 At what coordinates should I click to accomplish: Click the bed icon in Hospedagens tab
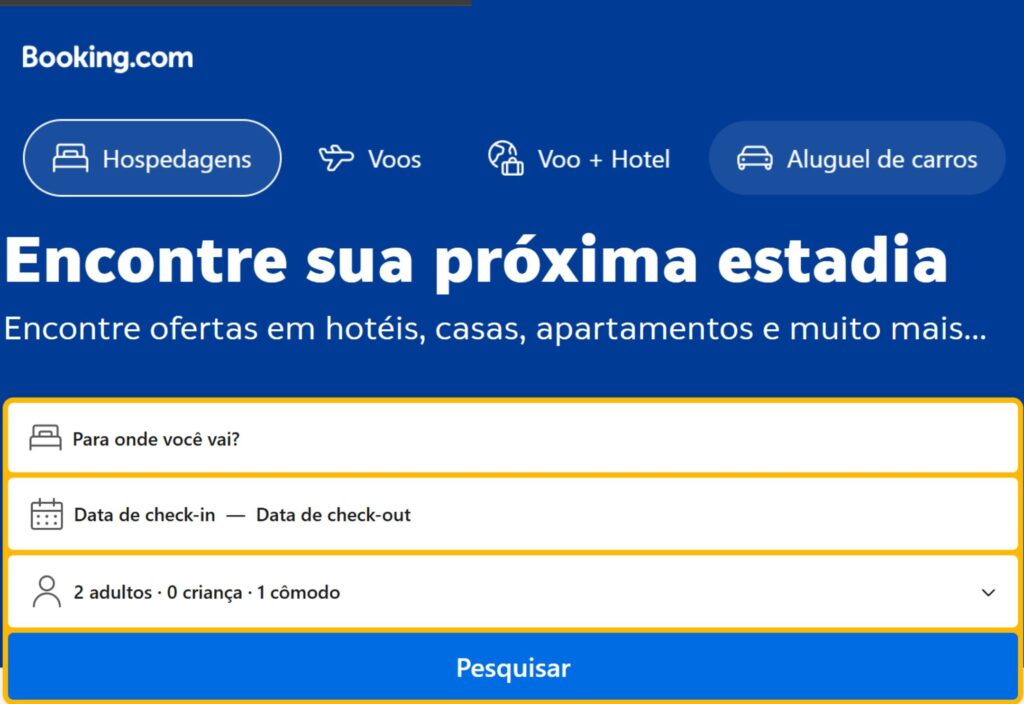[70, 158]
